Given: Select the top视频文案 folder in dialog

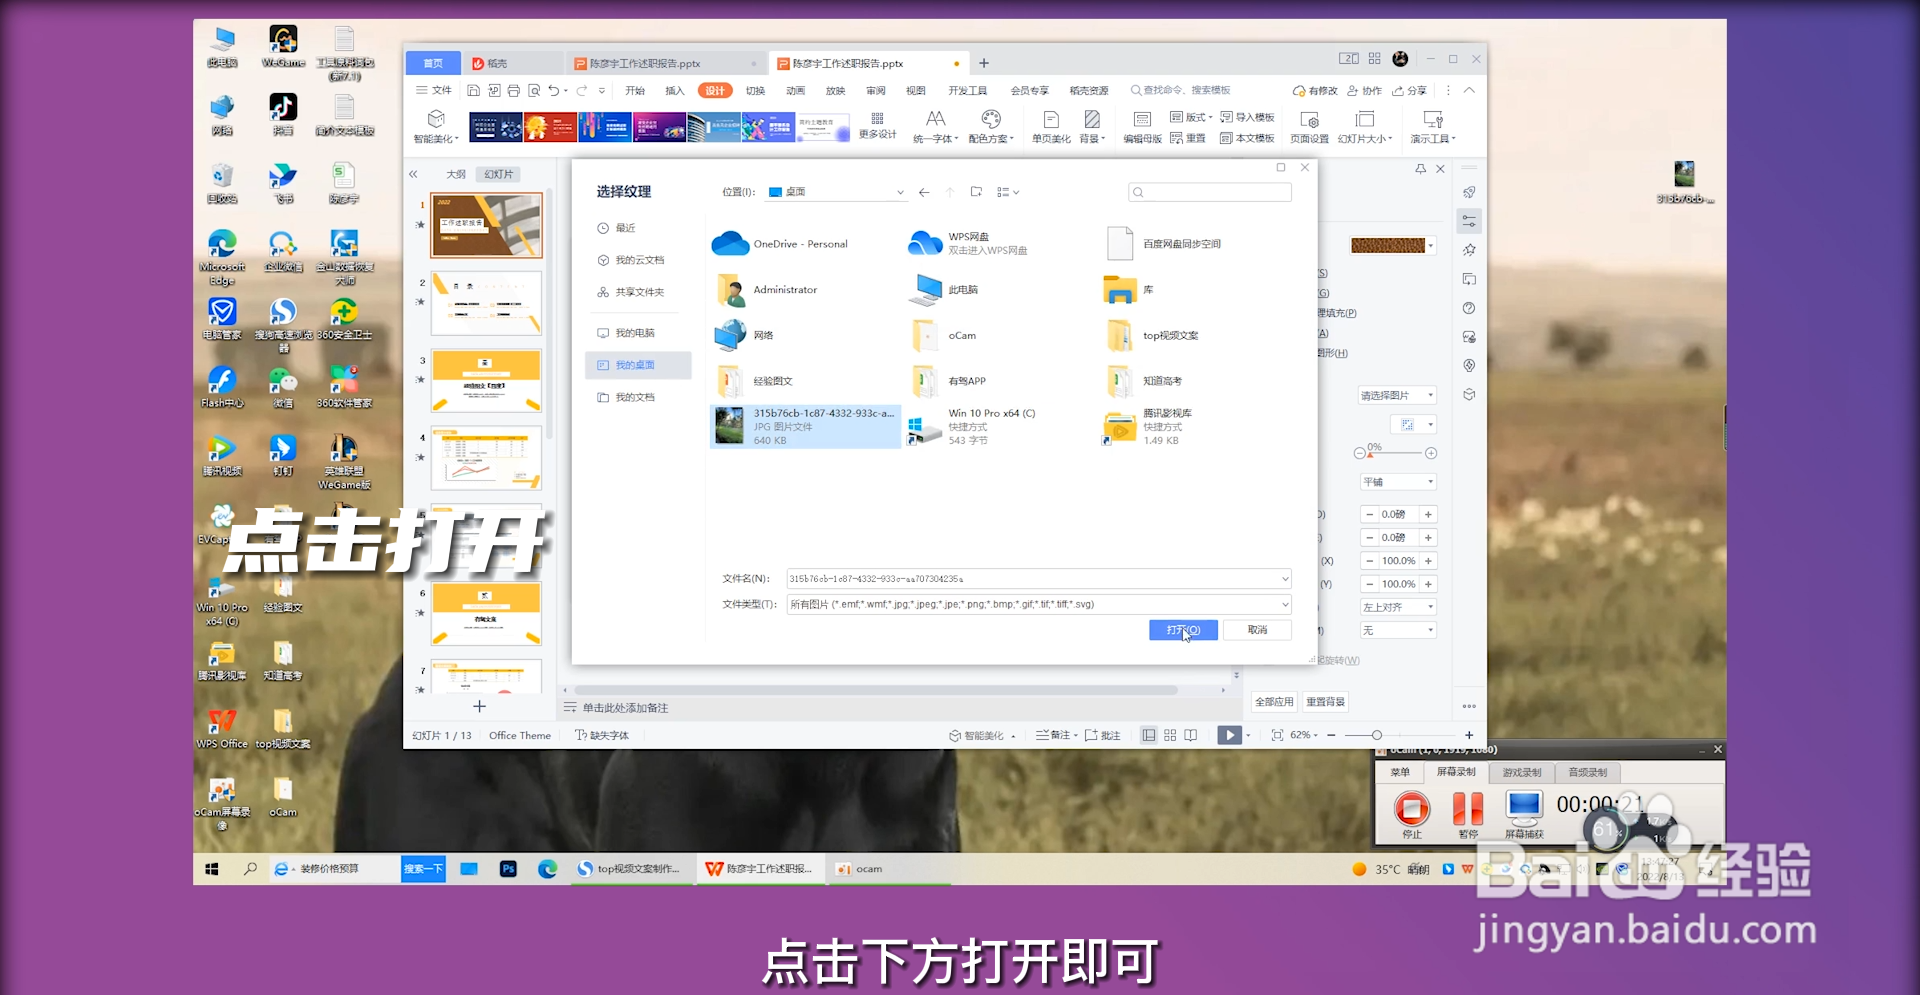Looking at the screenshot, I should (1150, 335).
